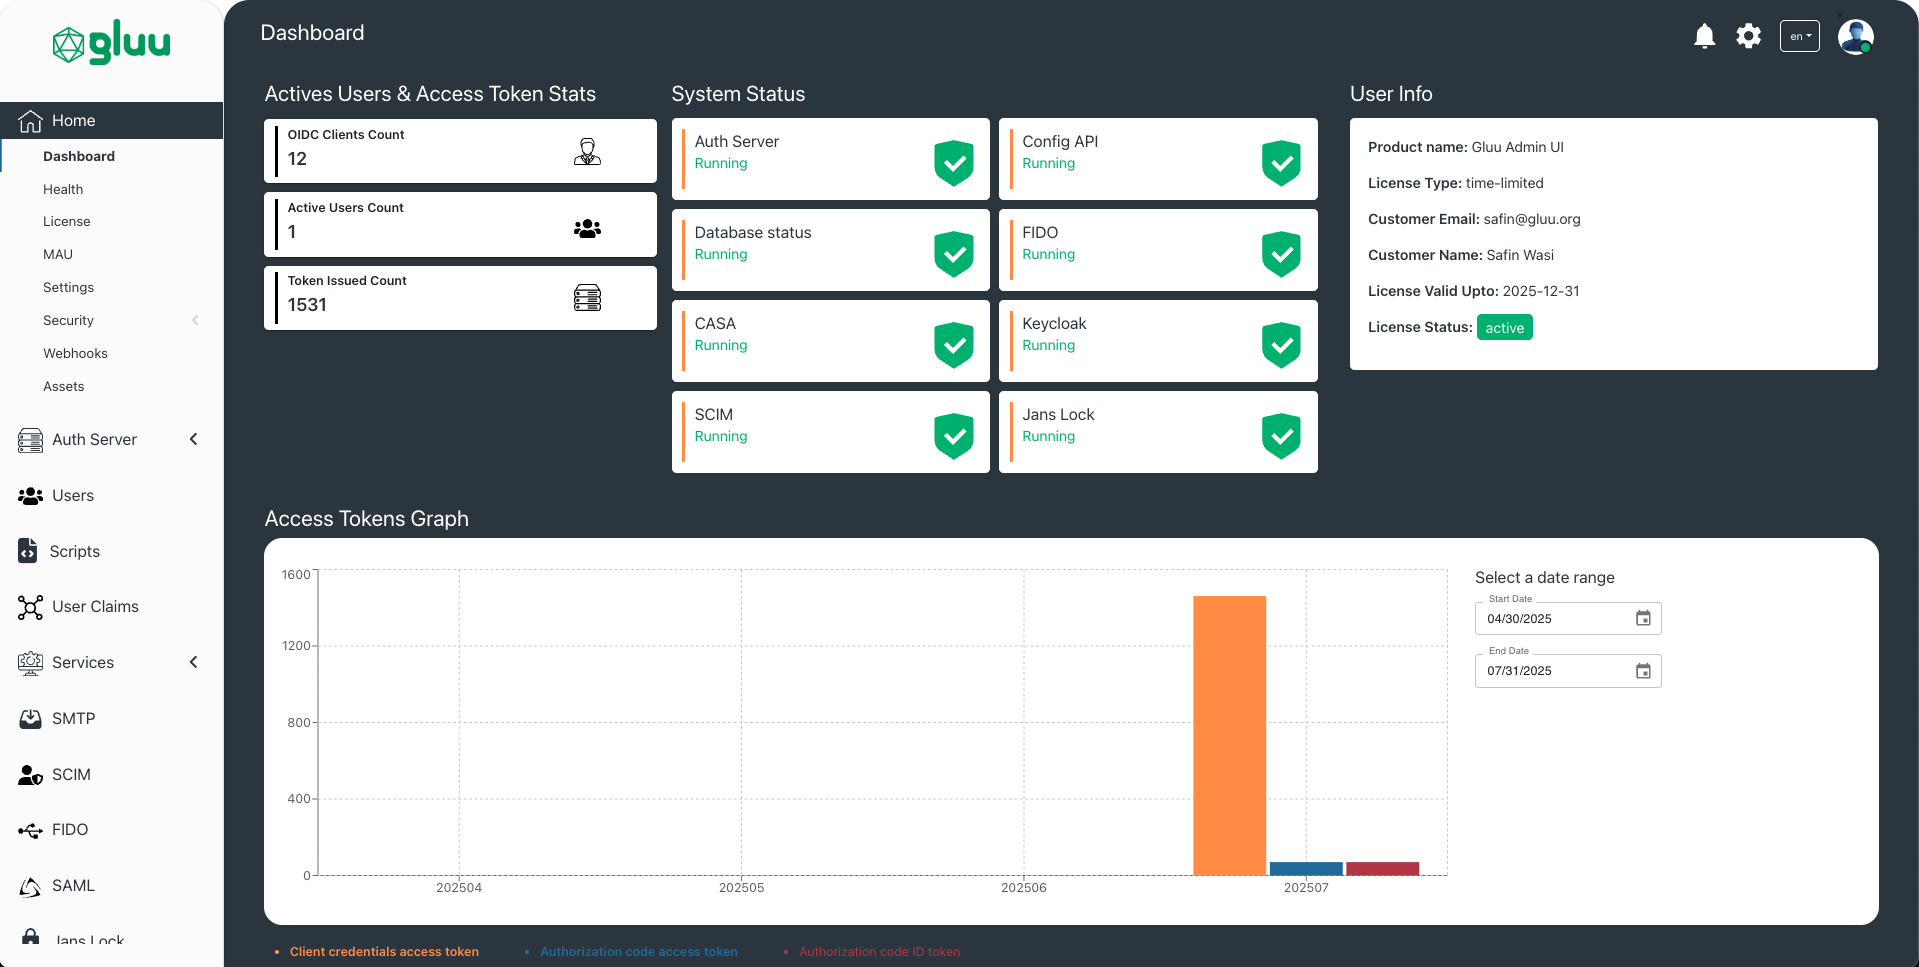The width and height of the screenshot is (1919, 967).
Task: Open Scripts from the sidebar icon
Action: point(30,551)
